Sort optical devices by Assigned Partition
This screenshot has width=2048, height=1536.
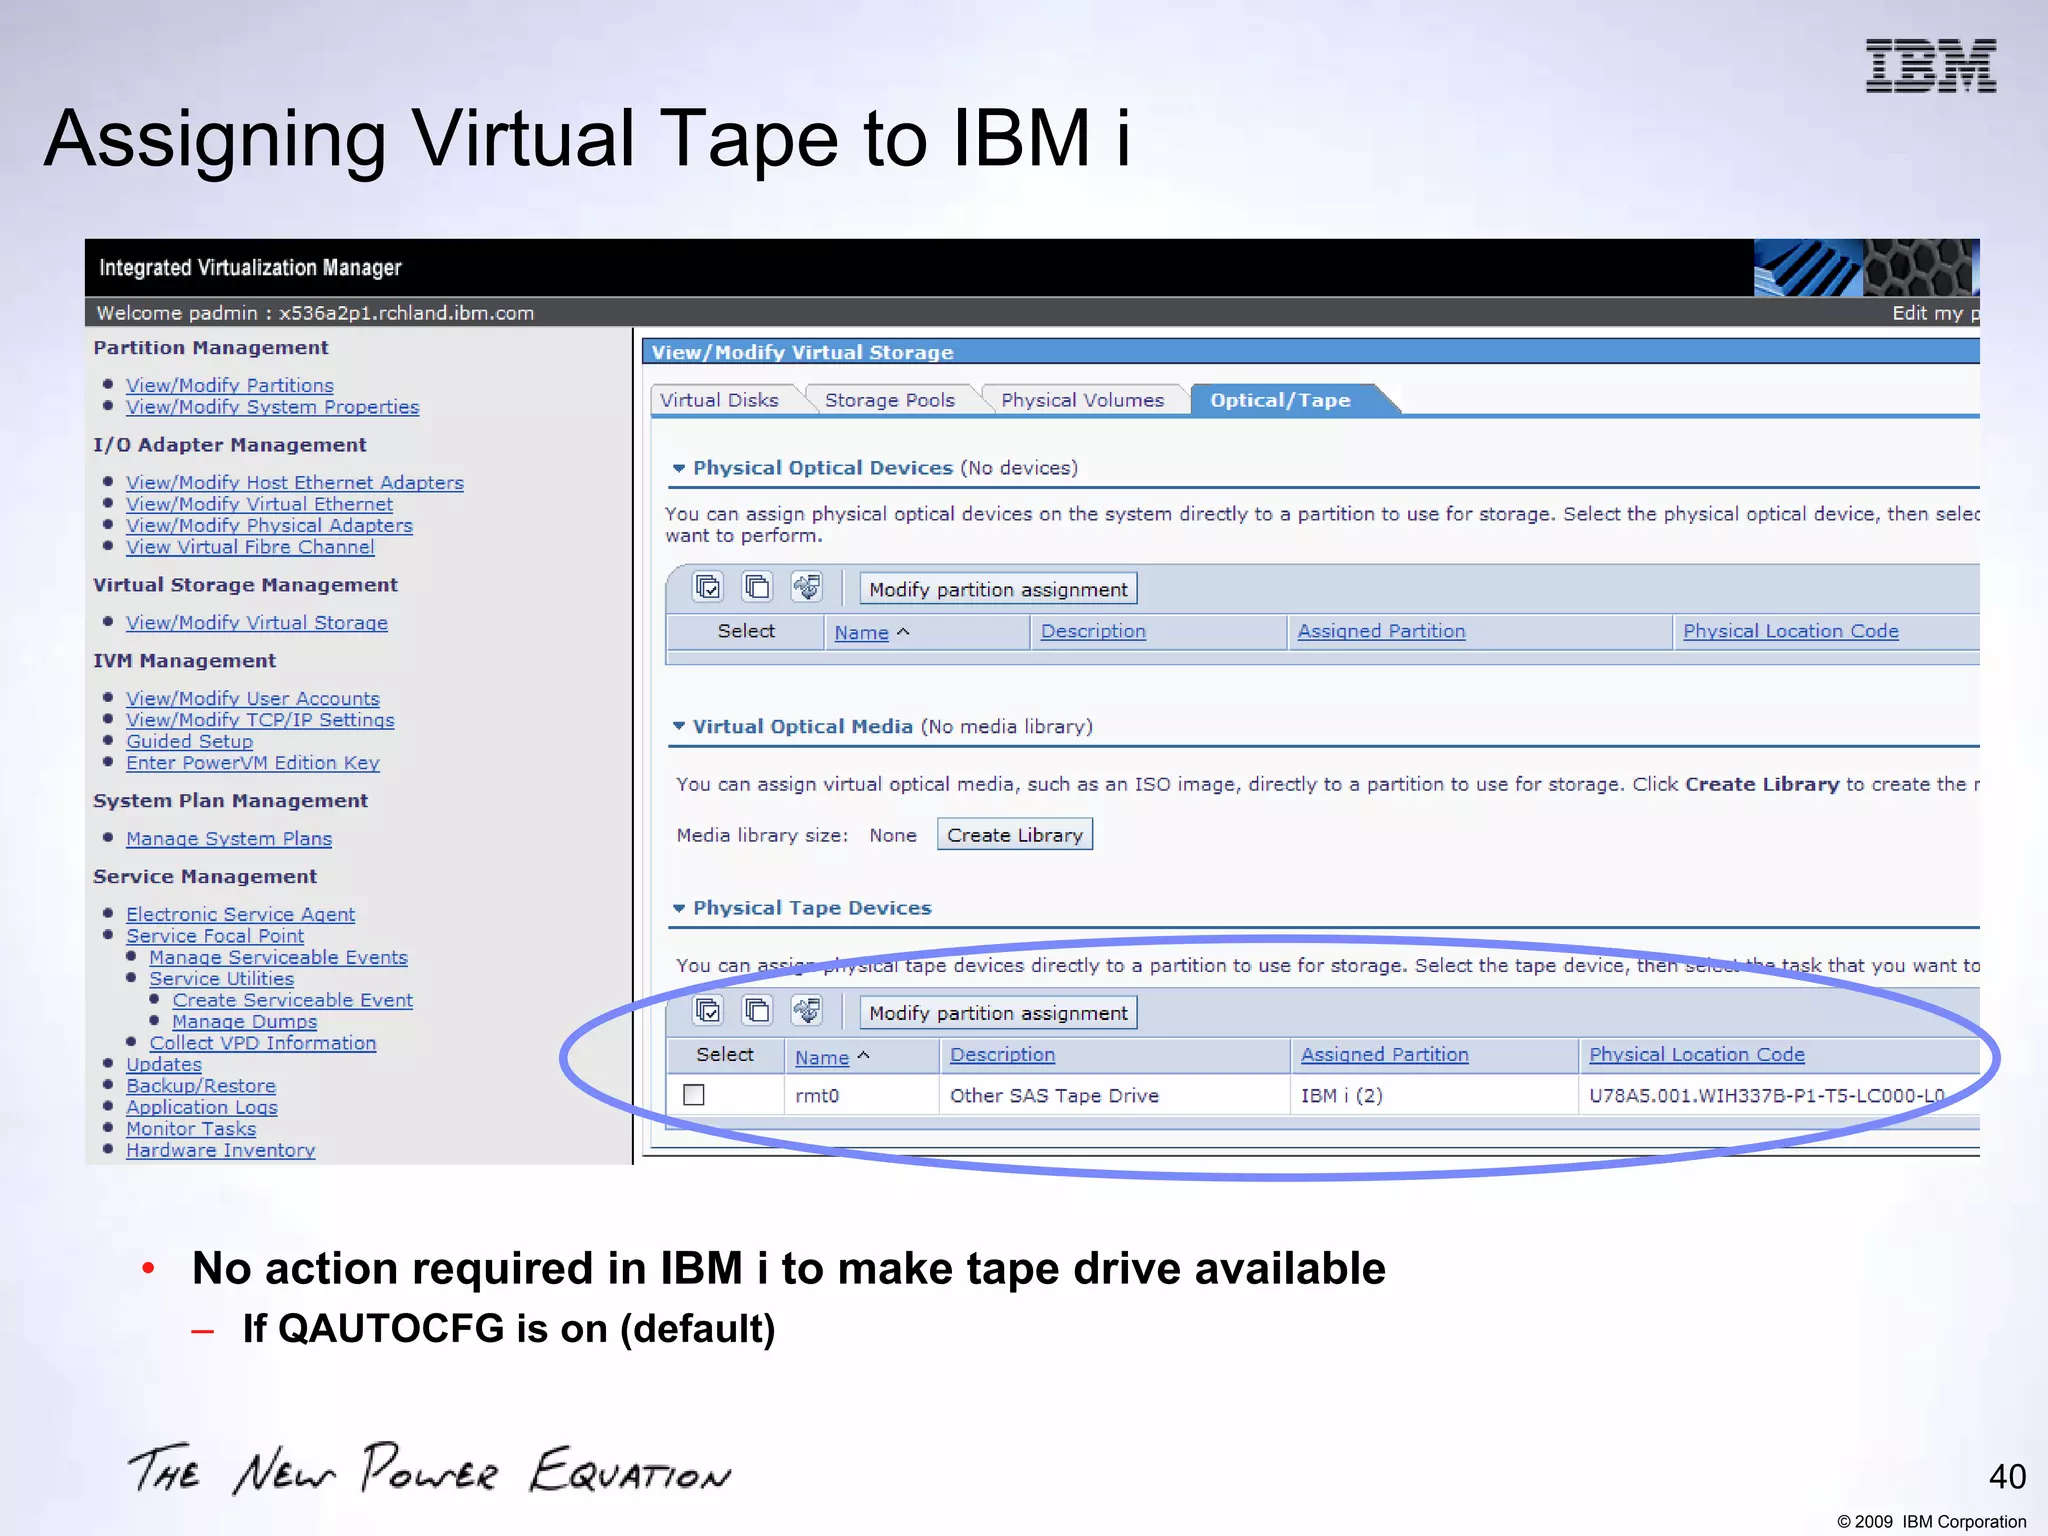click(1381, 631)
